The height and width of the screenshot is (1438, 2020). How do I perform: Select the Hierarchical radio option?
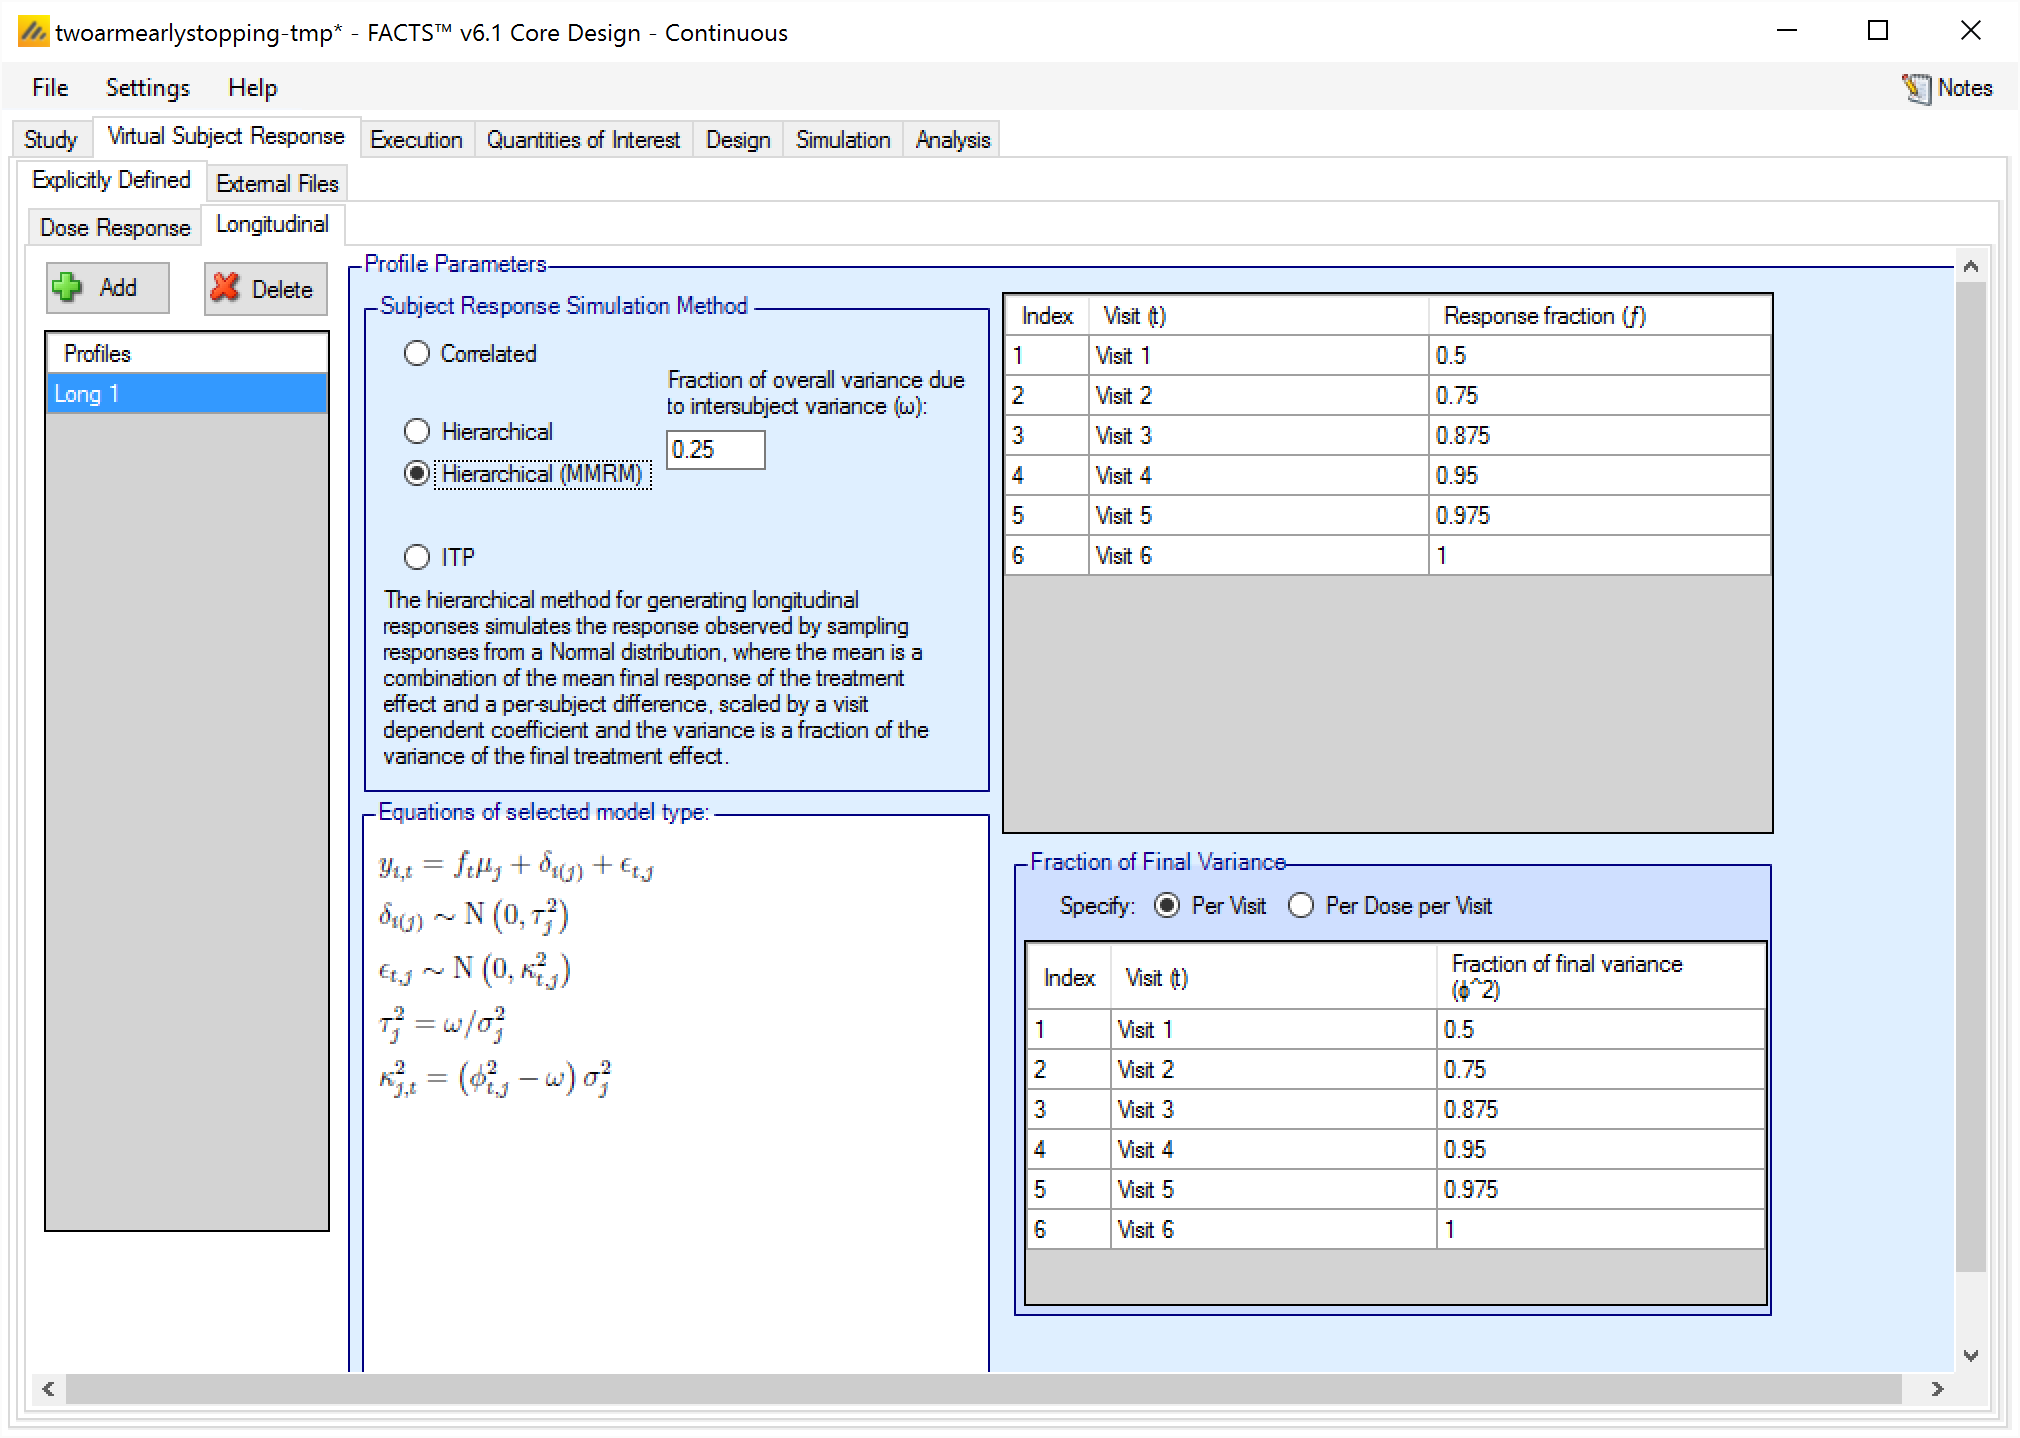417,432
